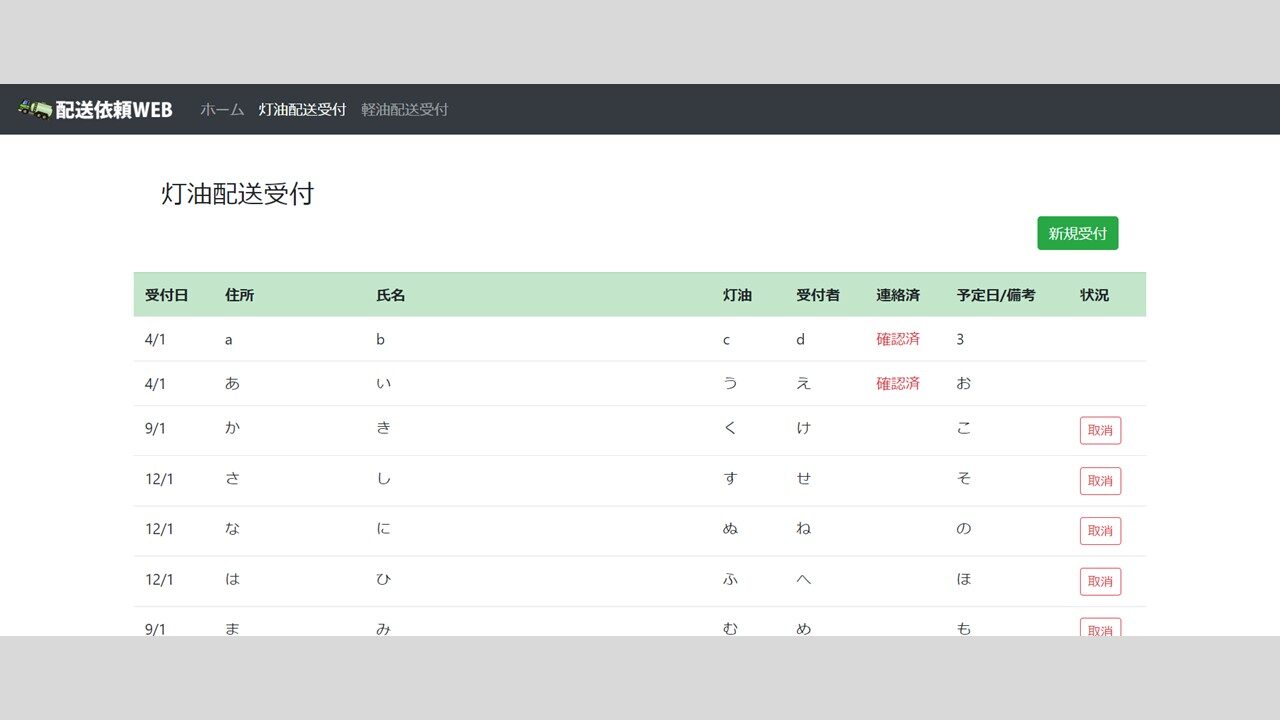Screen dimensions: 1280x720
Task: Select the 4/1 date cell in row a
Action: coord(155,339)
